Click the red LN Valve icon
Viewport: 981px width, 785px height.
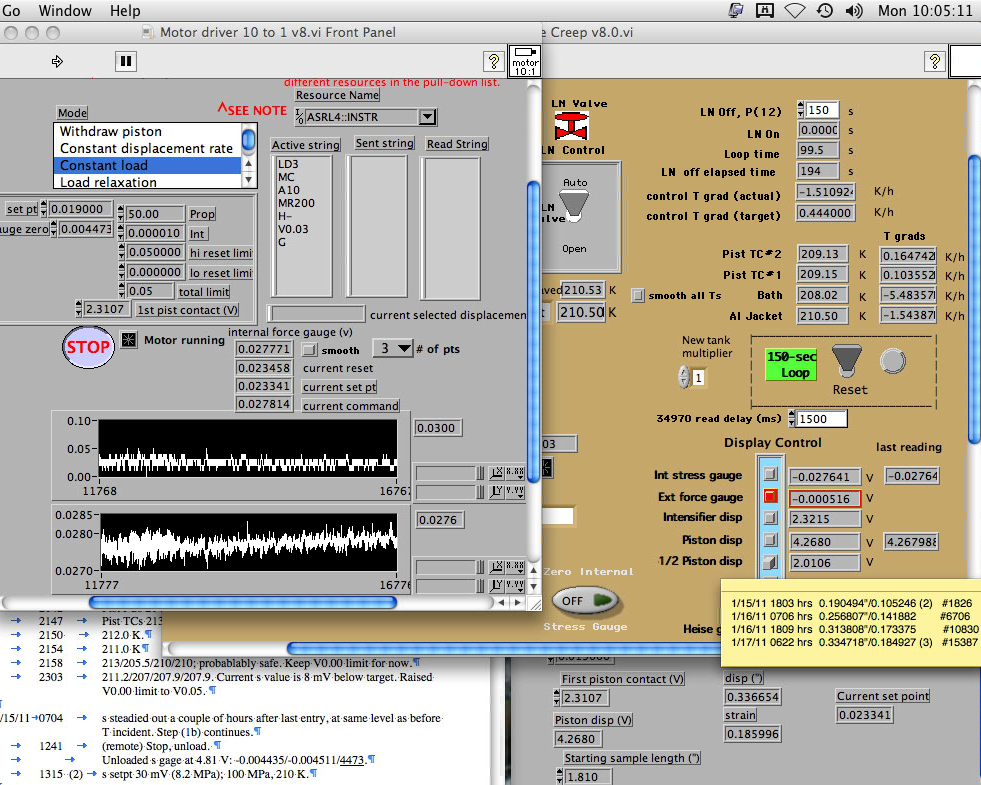pos(572,127)
